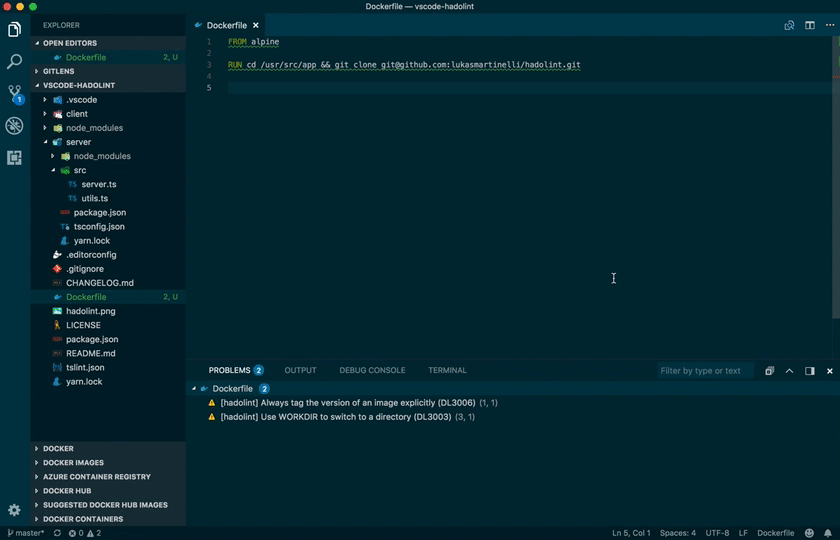Open the Extensions view icon

(14, 158)
